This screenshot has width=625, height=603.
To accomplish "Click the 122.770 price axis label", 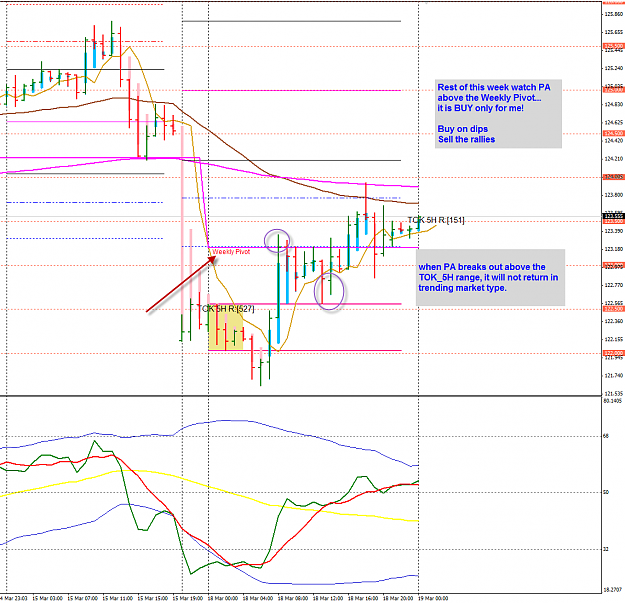I will pyautogui.click(x=613, y=285).
